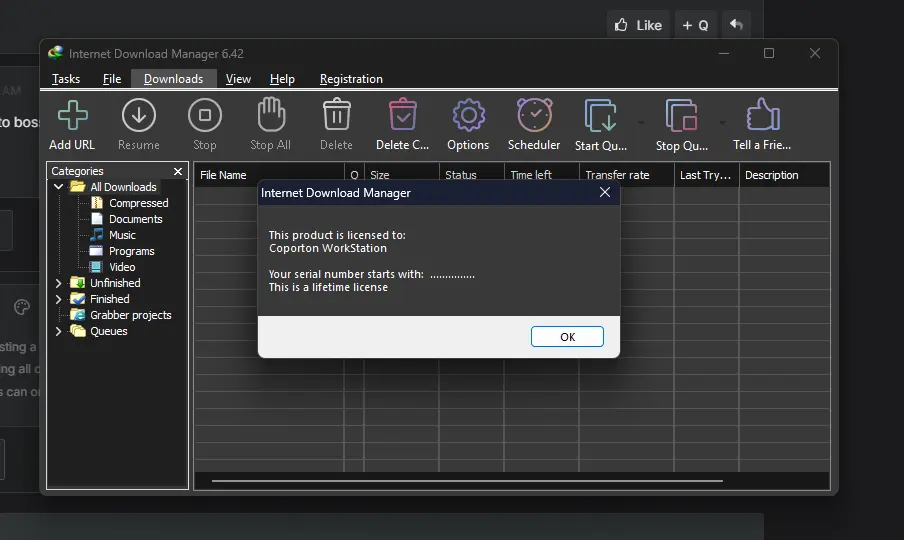The width and height of the screenshot is (904, 540).
Task: Click OK in the license dialog
Action: [567, 337]
